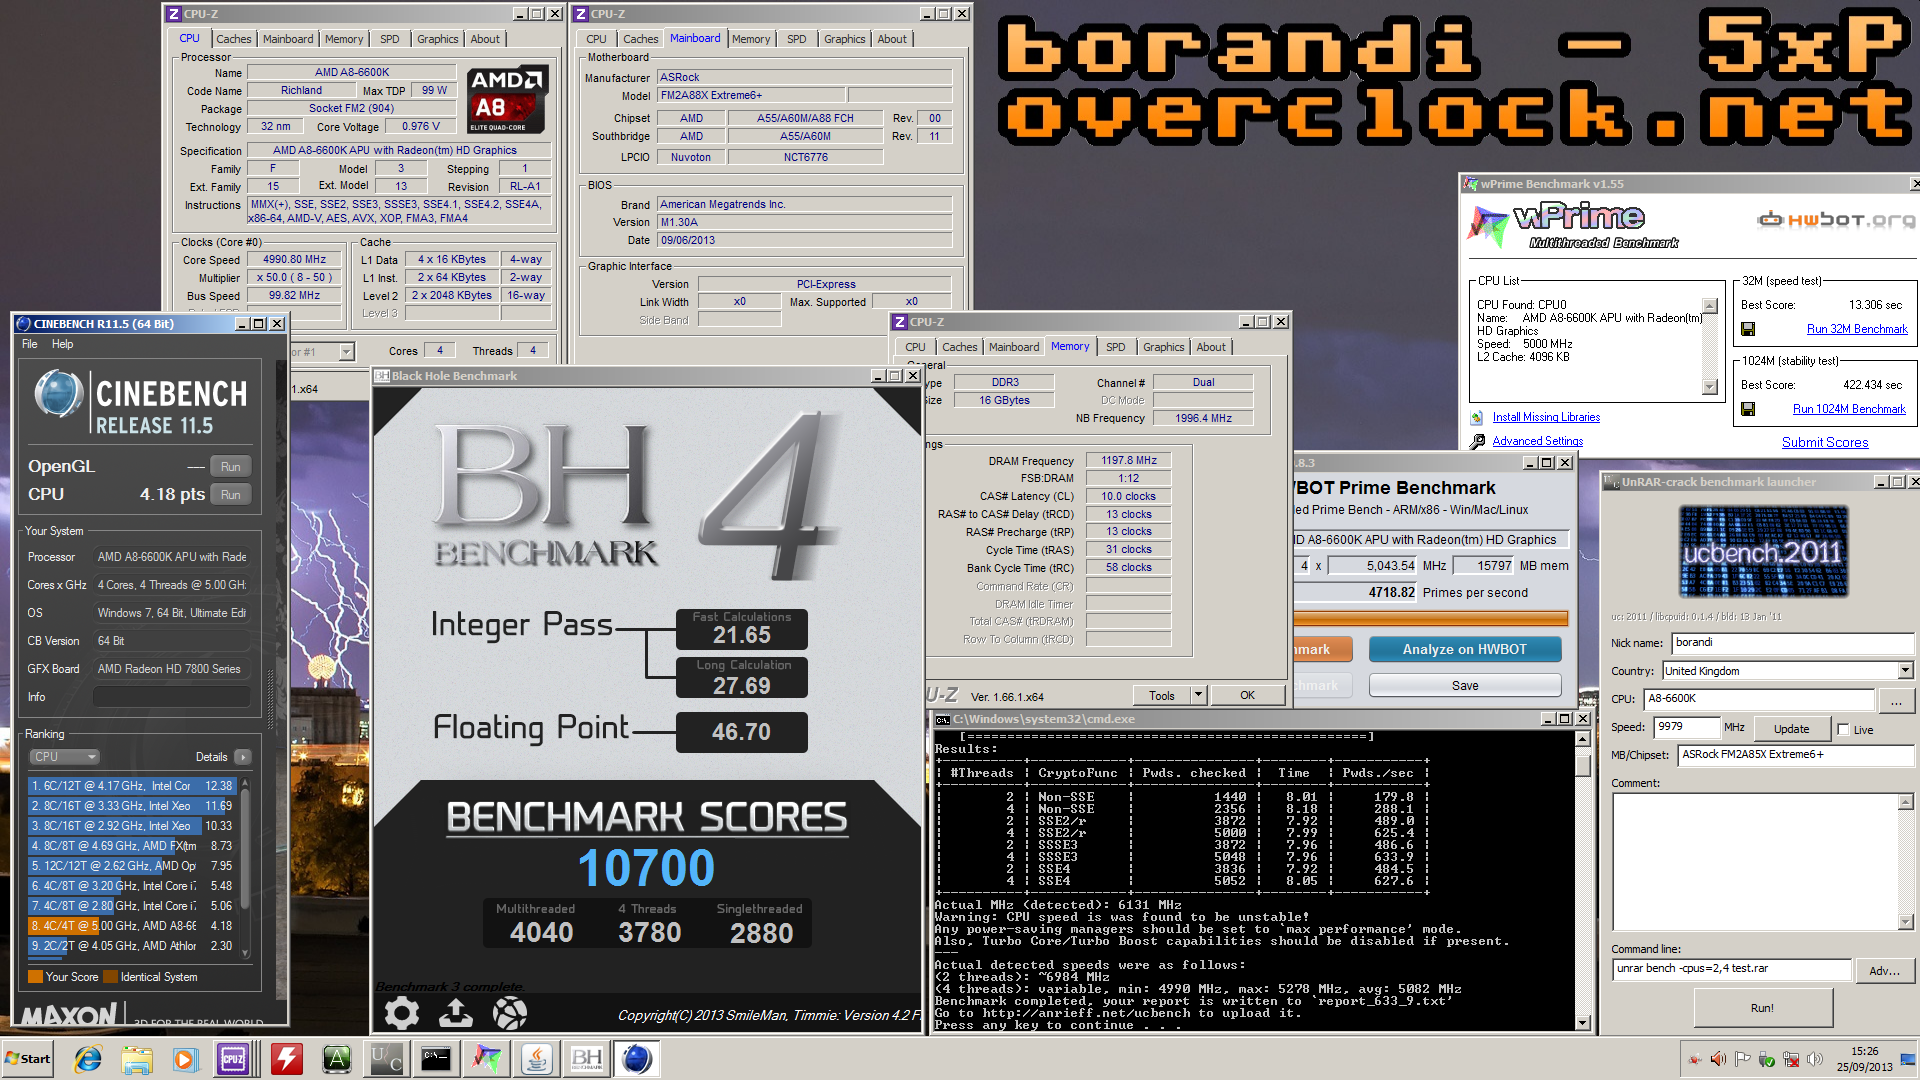This screenshot has width=1920, height=1080.
Task: Click Run 32M Benchmark link
Action: click(x=1857, y=329)
